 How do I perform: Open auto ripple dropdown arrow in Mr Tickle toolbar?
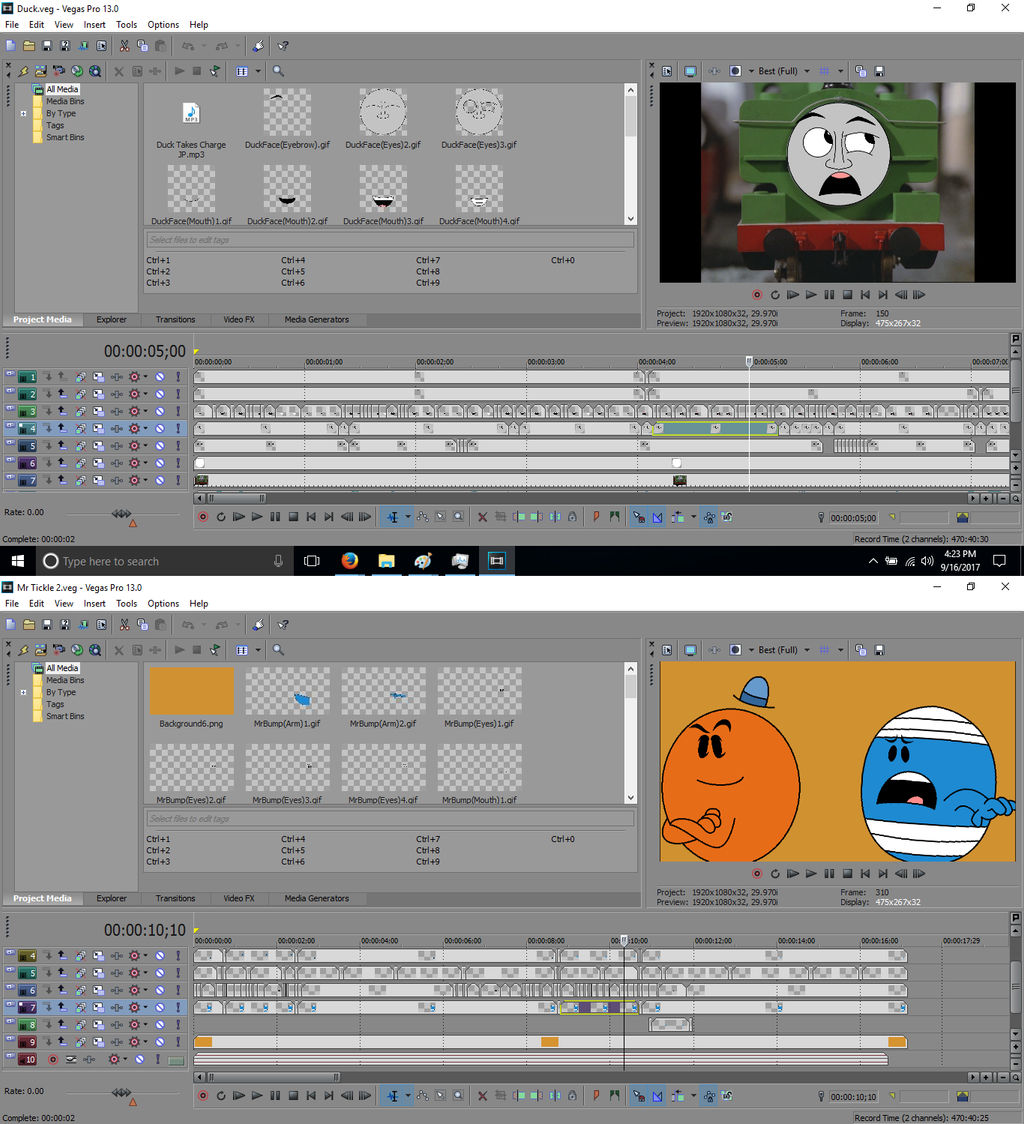tap(693, 1095)
